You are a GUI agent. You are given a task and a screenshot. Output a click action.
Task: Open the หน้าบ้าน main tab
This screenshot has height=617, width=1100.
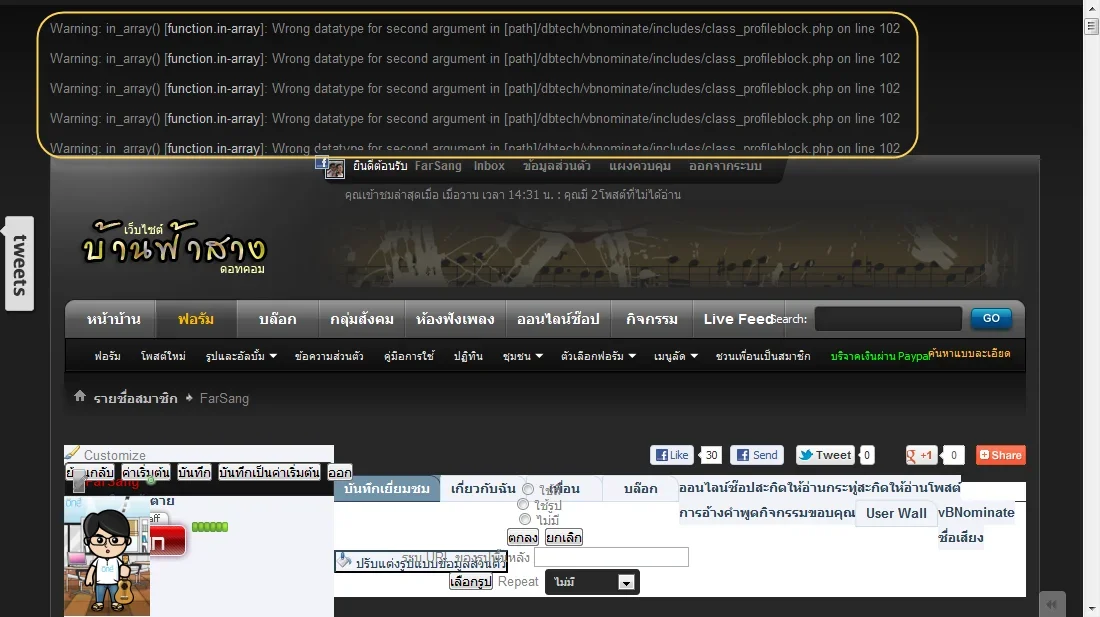coord(113,319)
